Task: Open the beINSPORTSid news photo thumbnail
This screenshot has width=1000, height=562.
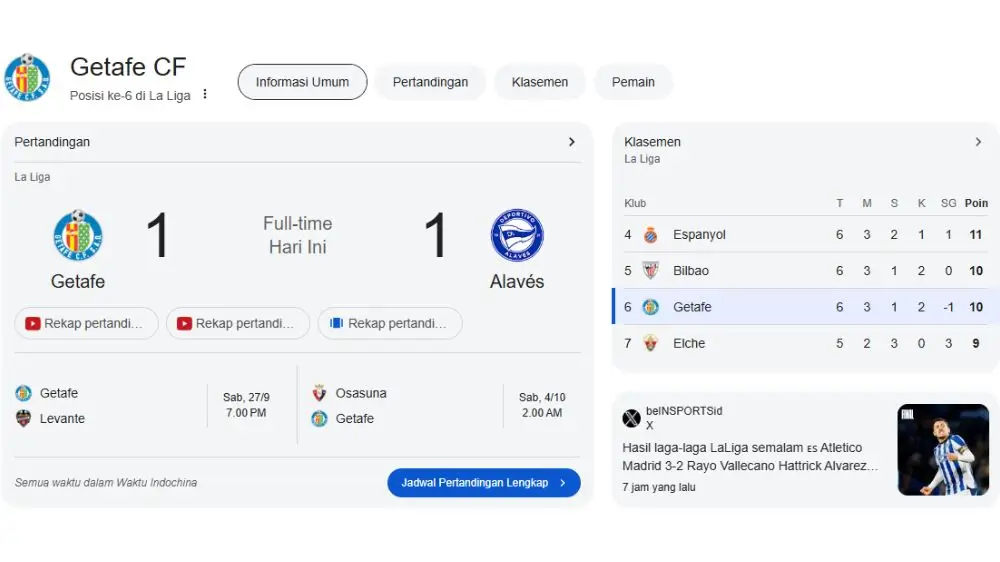Action: (943, 450)
